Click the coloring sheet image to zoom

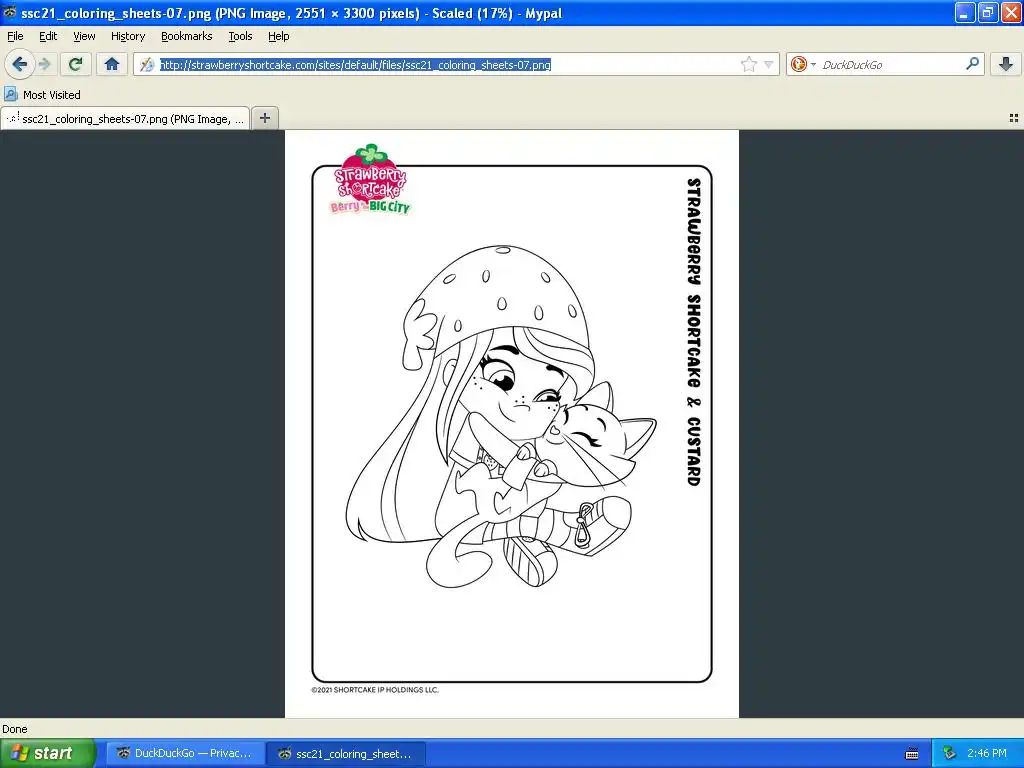click(x=511, y=423)
